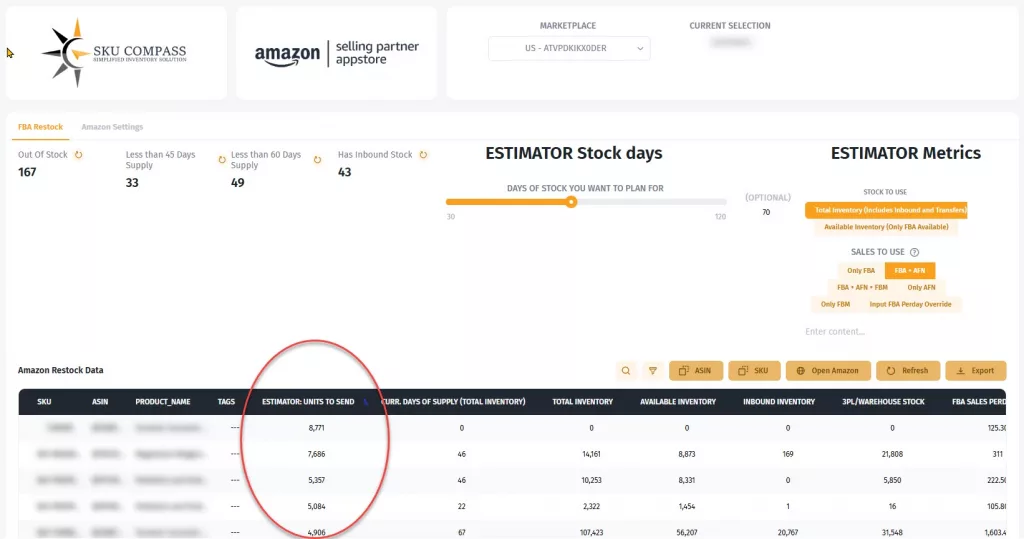Open the FBA Restock tab
This screenshot has height=539, width=1024.
click(40, 127)
